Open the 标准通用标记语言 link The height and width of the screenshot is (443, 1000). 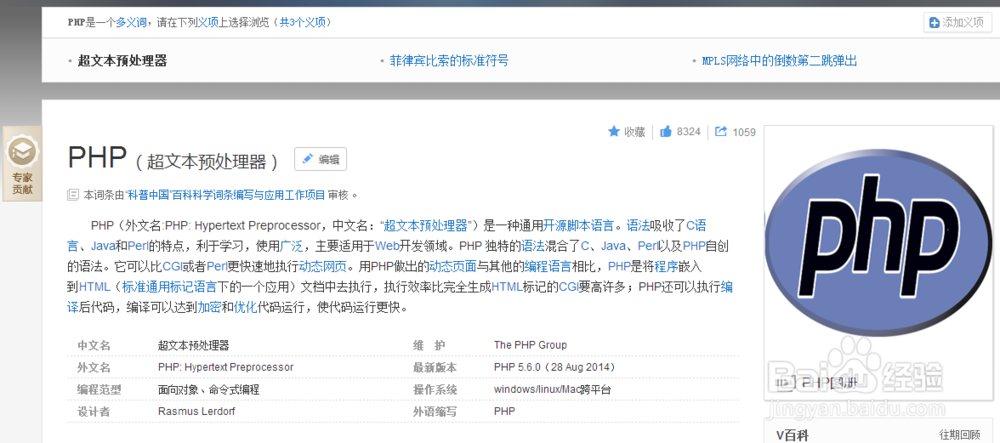point(170,287)
